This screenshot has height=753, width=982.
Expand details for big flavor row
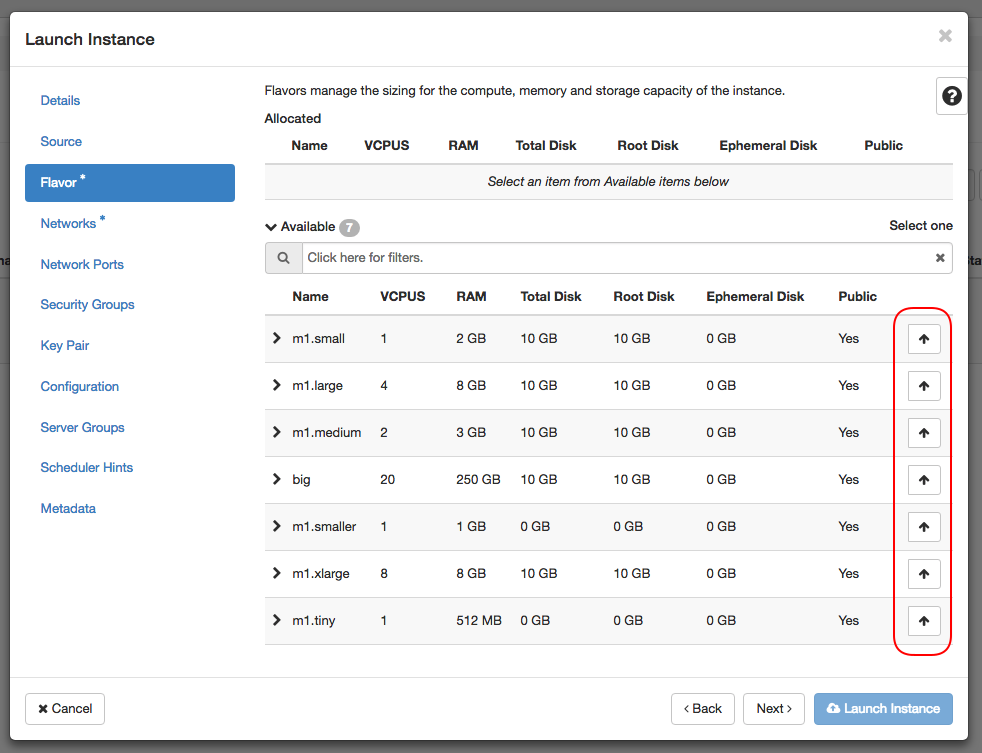coord(276,479)
